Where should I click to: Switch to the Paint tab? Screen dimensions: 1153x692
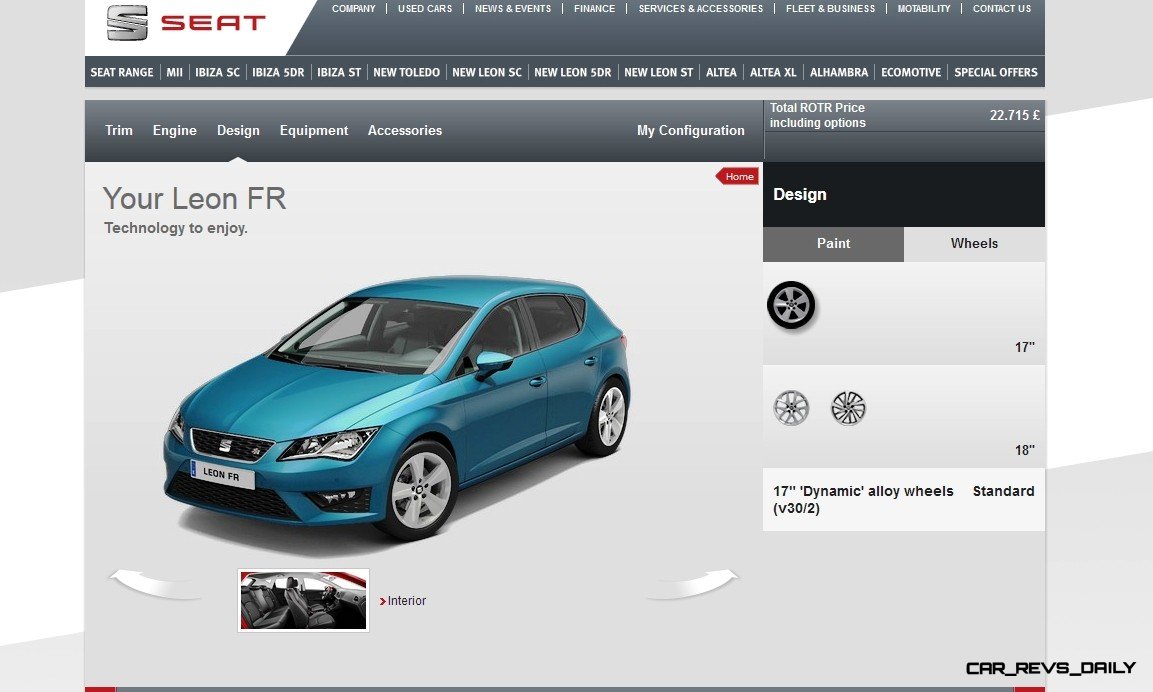click(x=833, y=244)
